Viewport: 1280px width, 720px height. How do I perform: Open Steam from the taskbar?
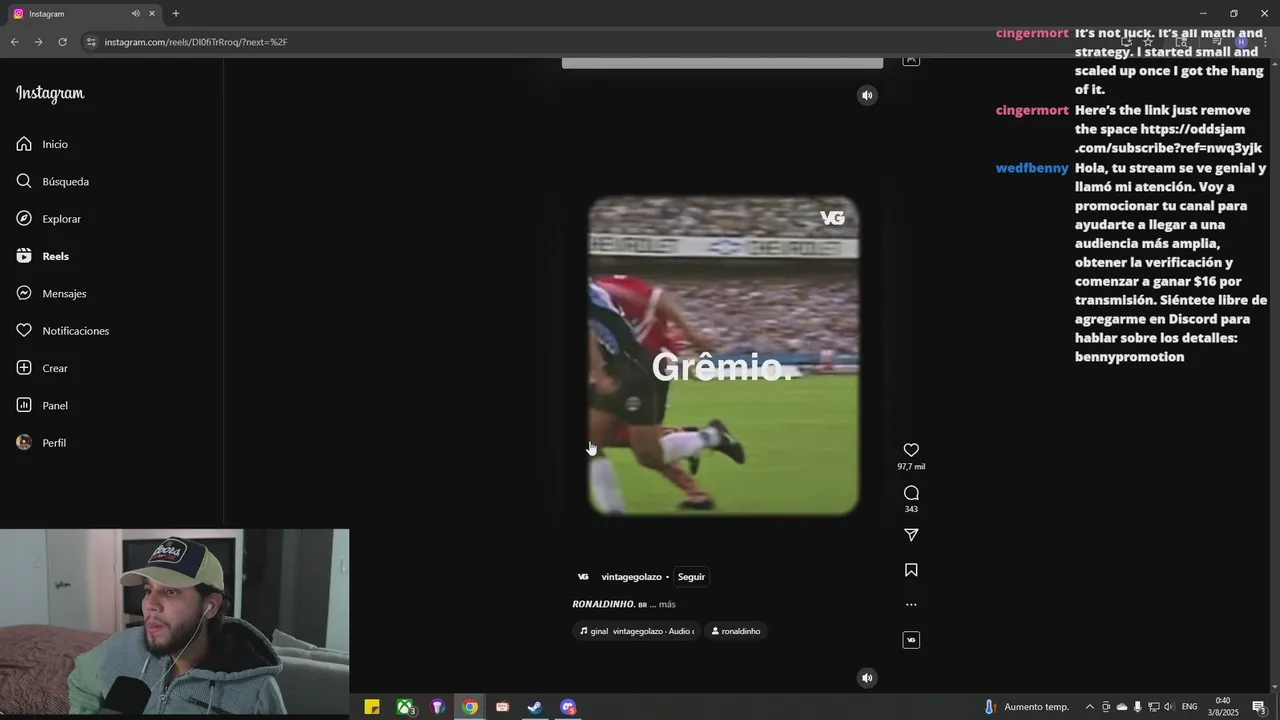535,707
